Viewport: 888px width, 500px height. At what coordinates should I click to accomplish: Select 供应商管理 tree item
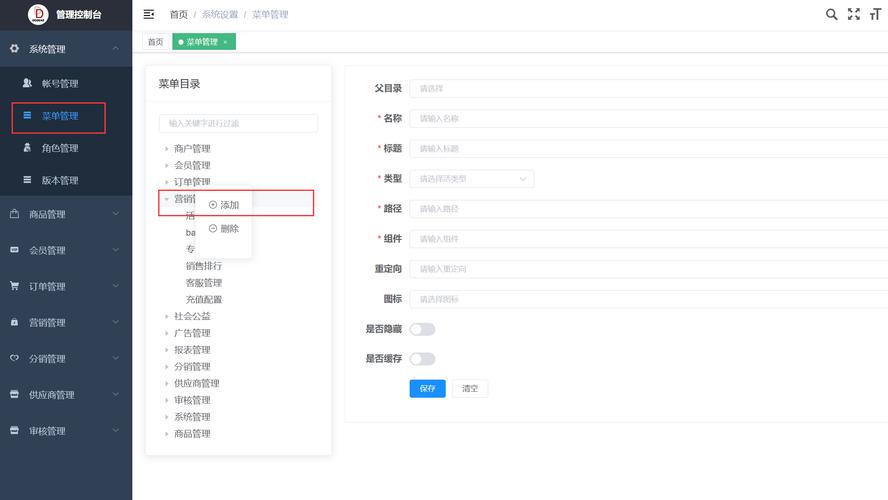click(197, 383)
